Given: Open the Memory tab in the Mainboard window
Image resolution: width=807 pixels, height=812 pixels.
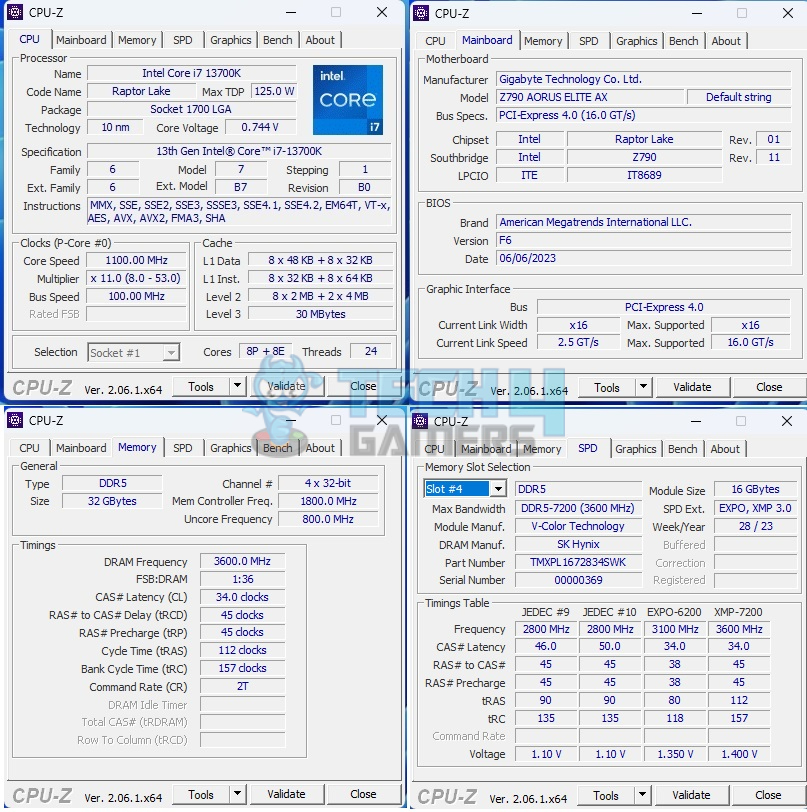Looking at the screenshot, I should coord(543,41).
